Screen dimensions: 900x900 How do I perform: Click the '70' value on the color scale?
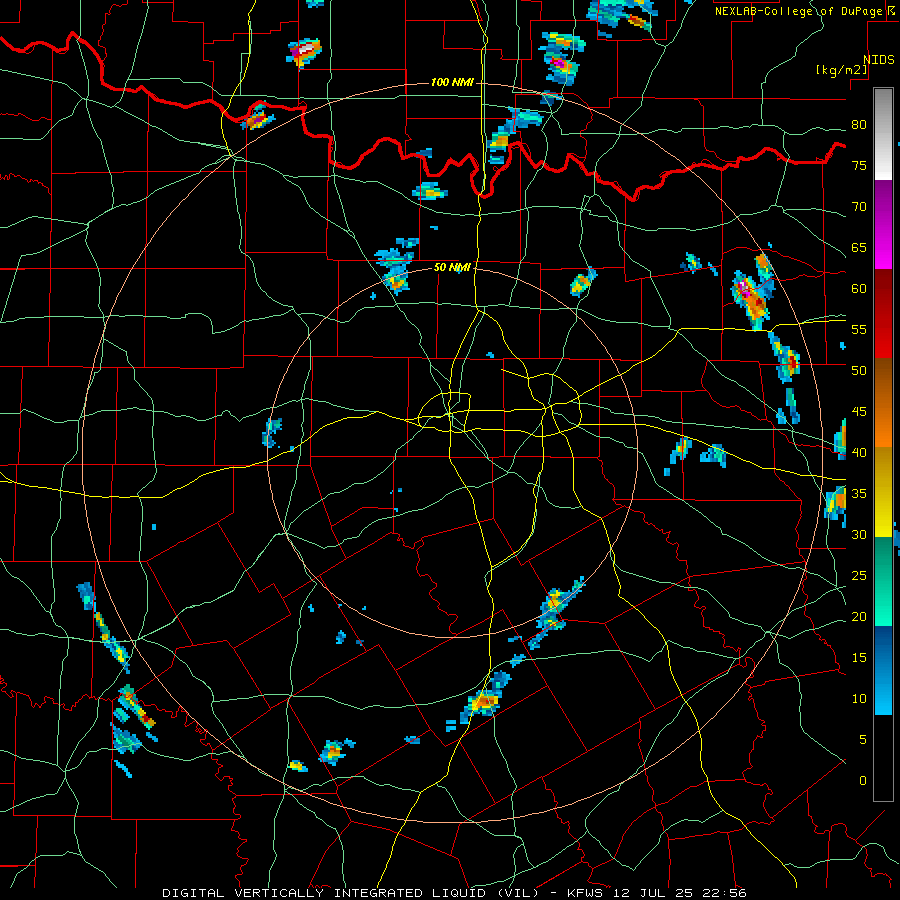(x=859, y=207)
